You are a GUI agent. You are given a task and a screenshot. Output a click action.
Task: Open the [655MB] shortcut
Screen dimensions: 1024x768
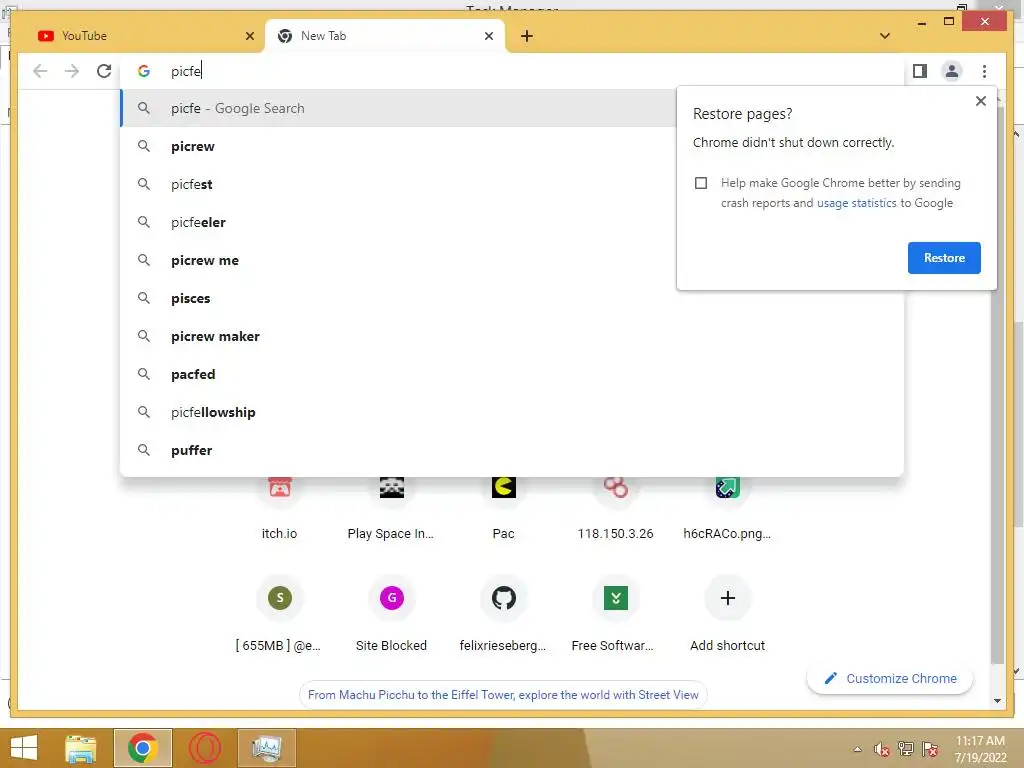pyautogui.click(x=280, y=614)
